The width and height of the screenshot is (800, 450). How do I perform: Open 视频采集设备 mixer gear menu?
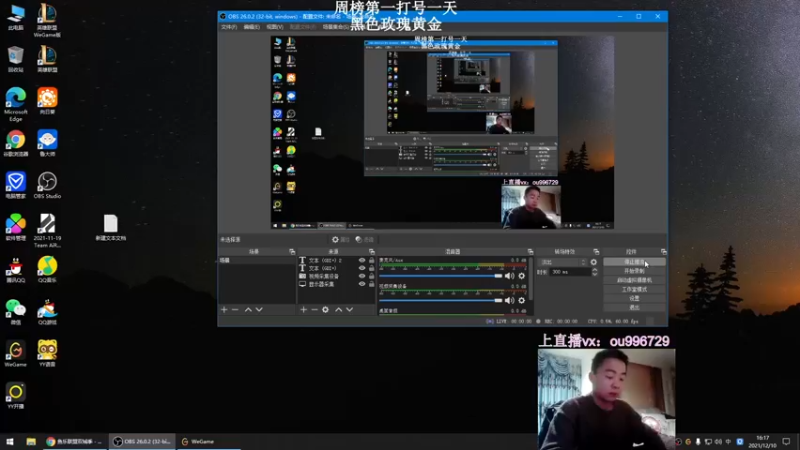[521, 301]
